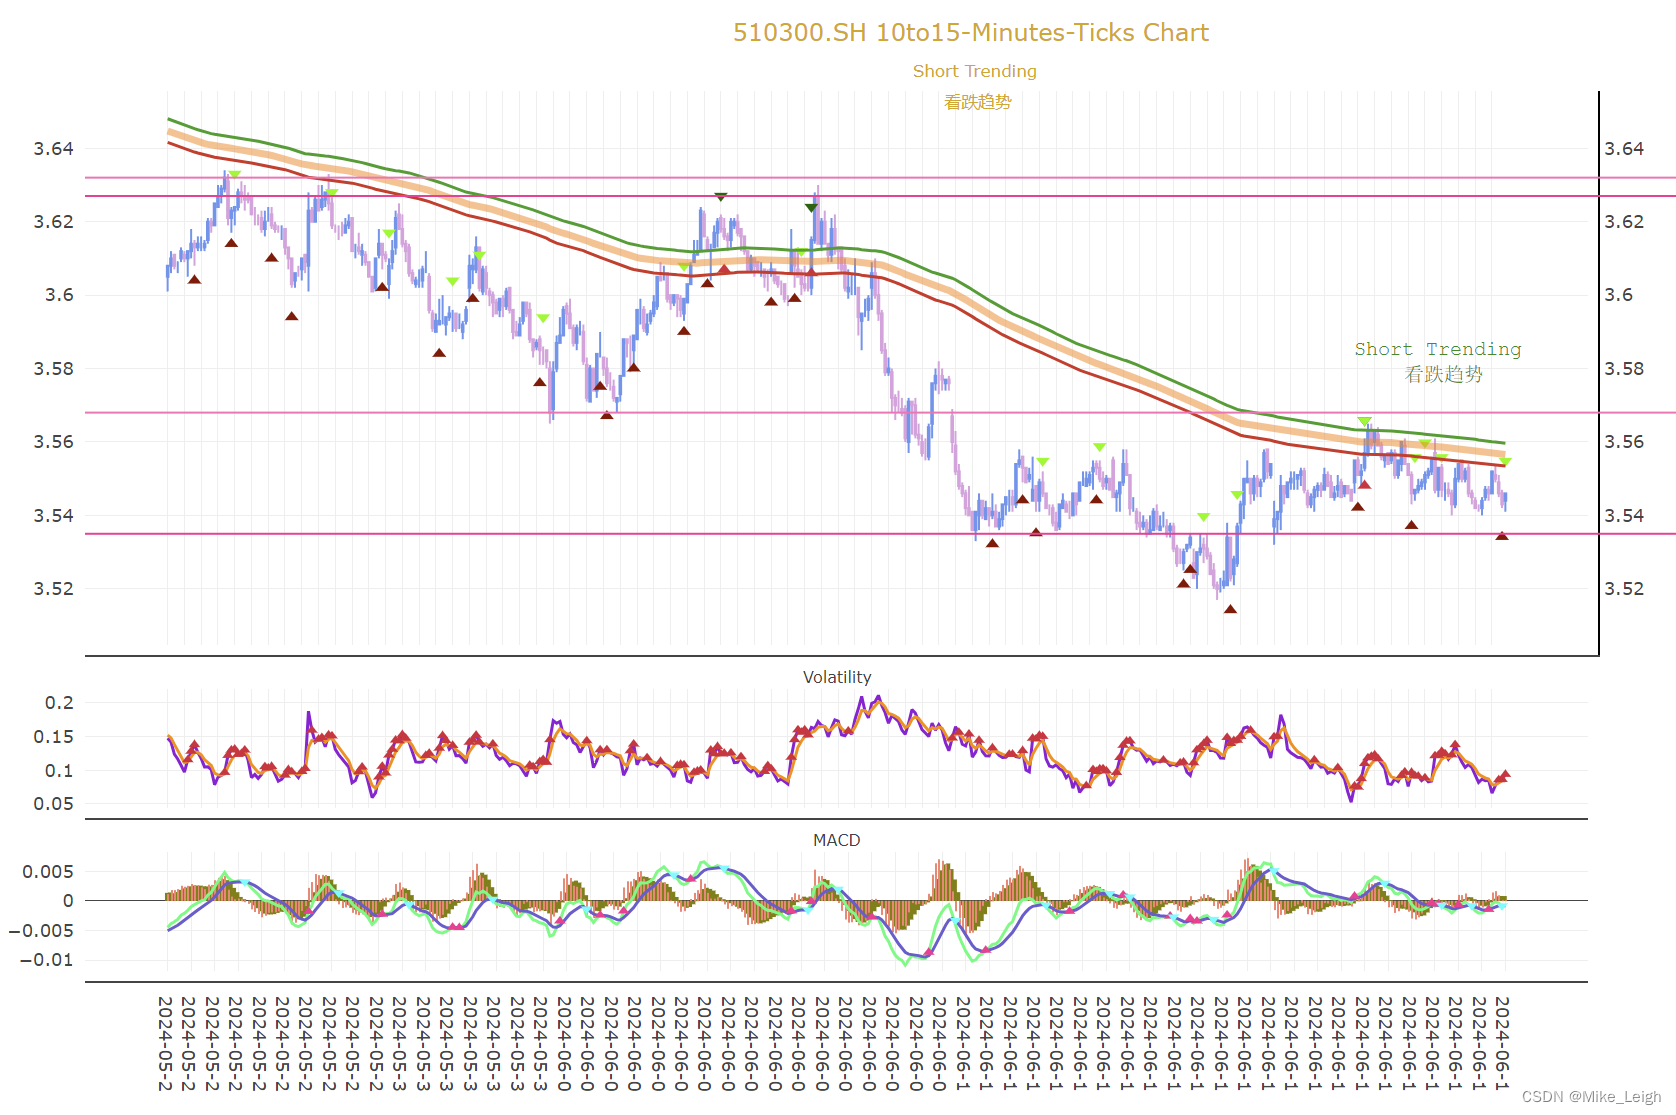Click the MACD subplot title
The height and width of the screenshot is (1115, 1676).
click(837, 840)
